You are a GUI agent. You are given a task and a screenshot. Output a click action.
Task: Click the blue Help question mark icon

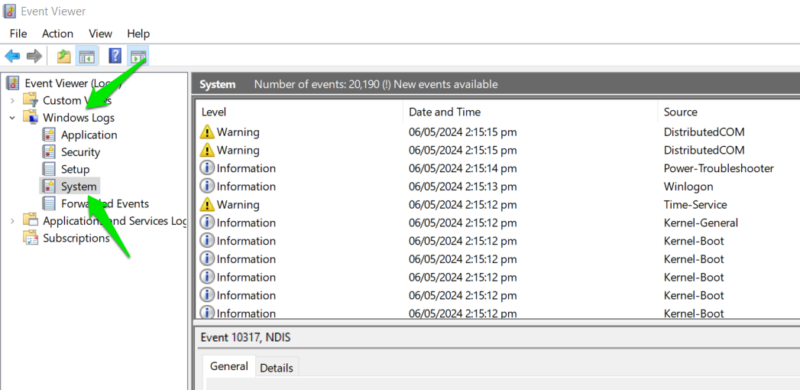tap(115, 56)
